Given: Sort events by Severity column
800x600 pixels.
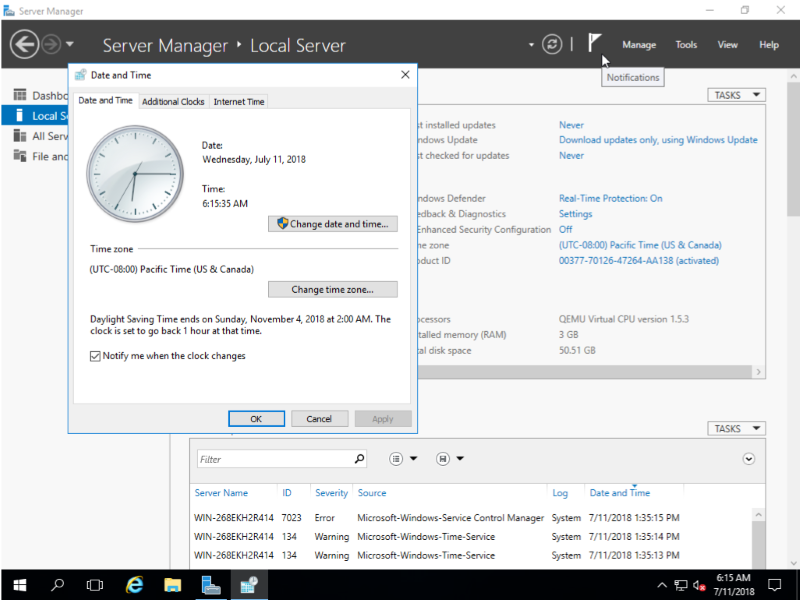Looking at the screenshot, I should point(331,493).
